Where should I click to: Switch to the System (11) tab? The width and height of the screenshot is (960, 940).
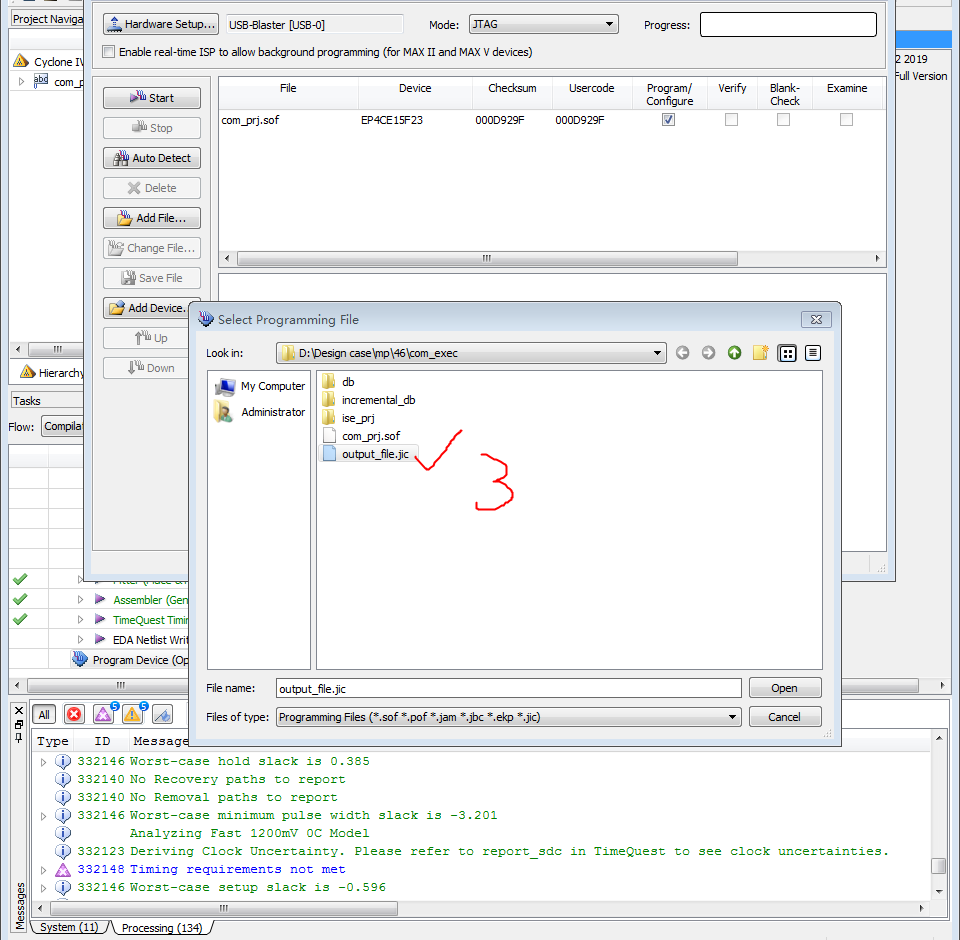click(68, 928)
